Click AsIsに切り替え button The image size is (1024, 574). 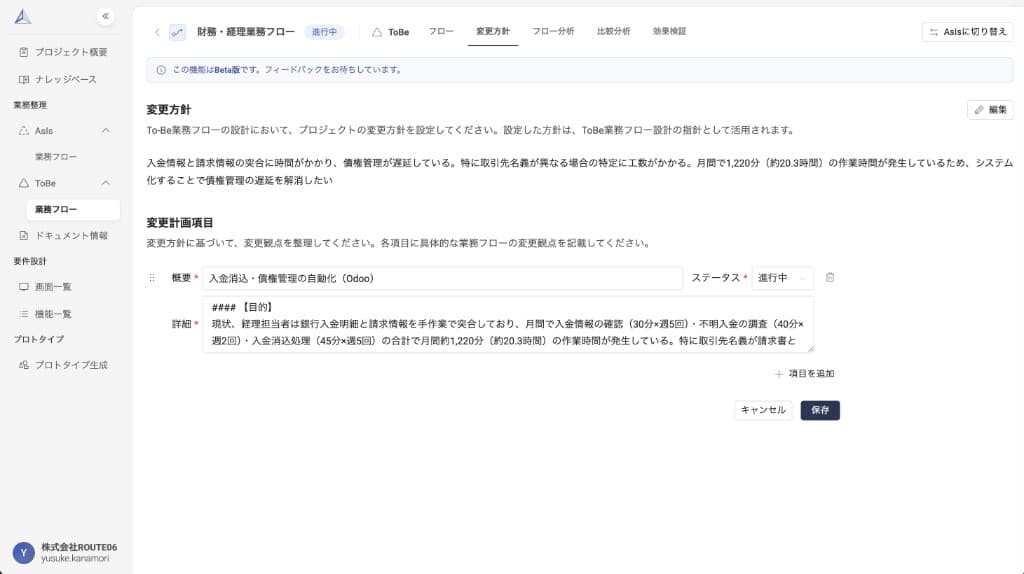click(967, 32)
